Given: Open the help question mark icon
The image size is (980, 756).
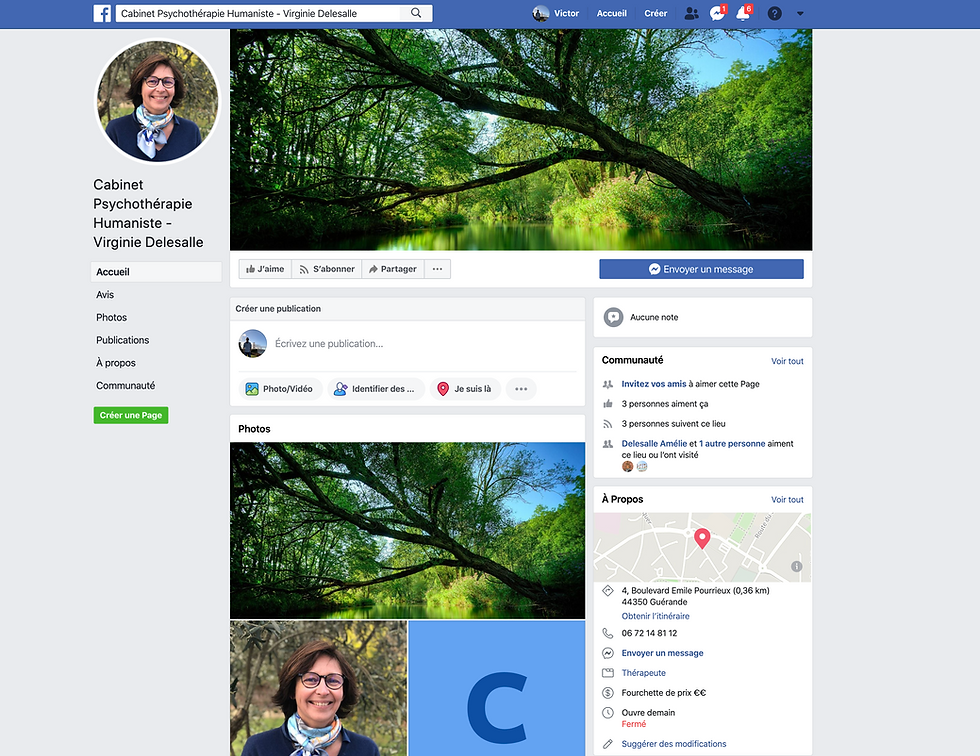Looking at the screenshot, I should click(774, 13).
